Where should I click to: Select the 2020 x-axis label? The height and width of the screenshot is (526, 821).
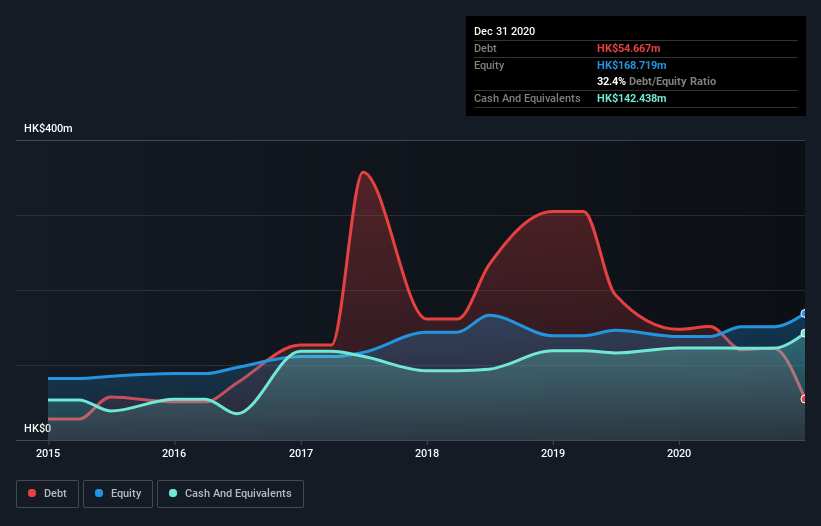pyautogui.click(x=679, y=453)
